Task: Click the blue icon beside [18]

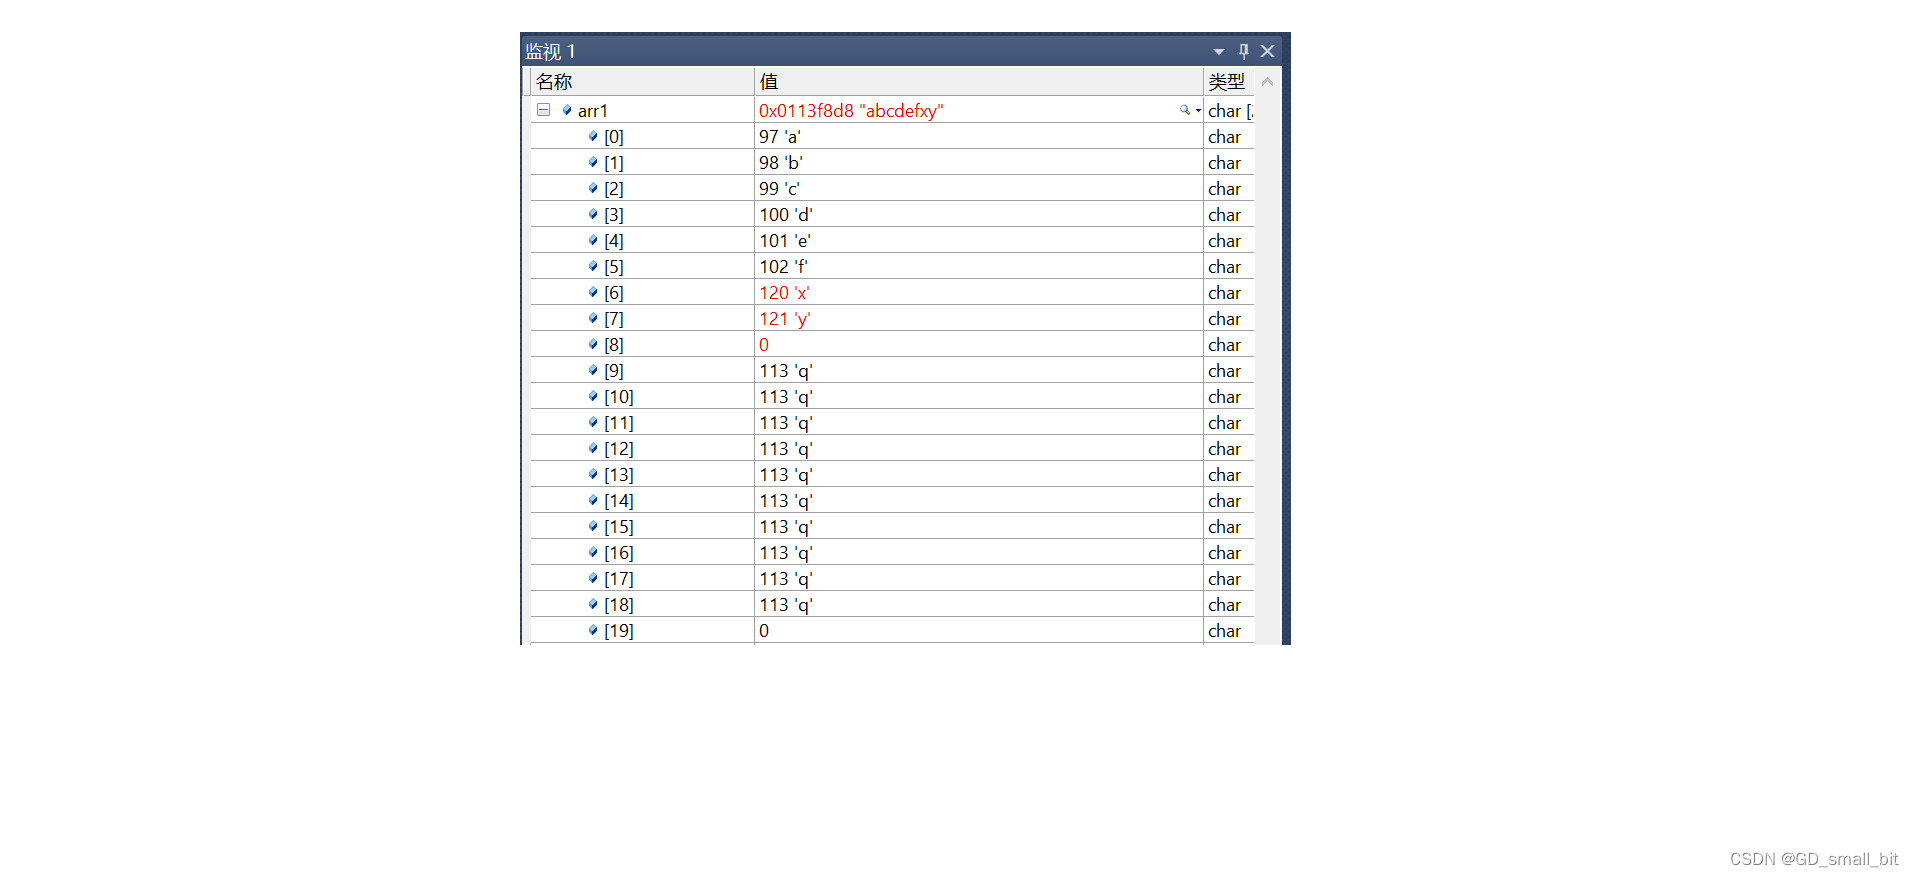Action: [x=593, y=604]
